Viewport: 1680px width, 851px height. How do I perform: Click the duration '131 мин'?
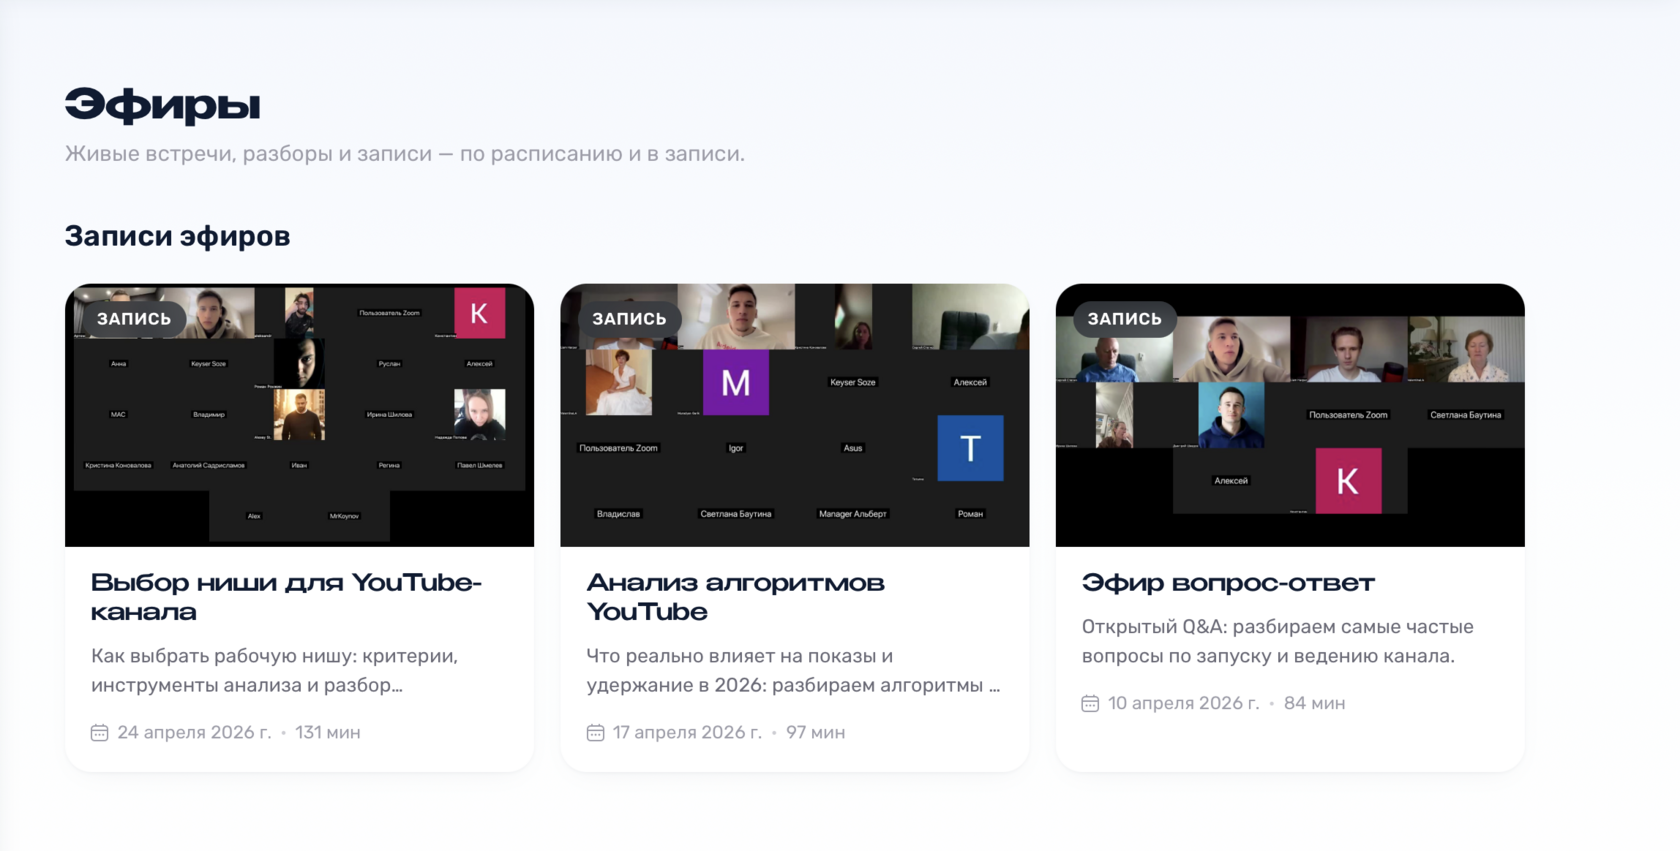click(328, 733)
